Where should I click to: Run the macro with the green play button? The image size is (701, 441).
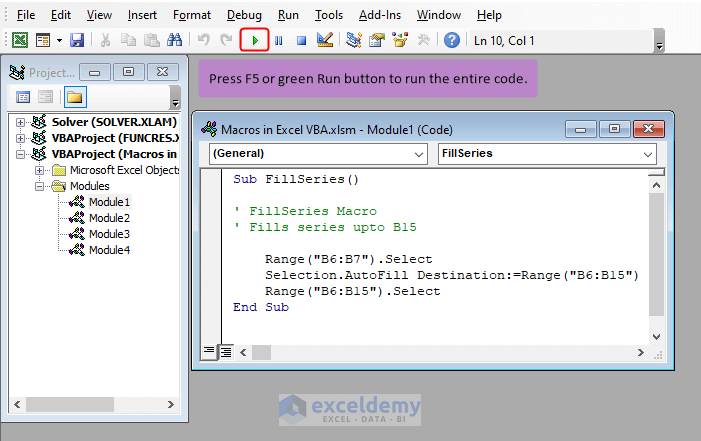(x=255, y=41)
